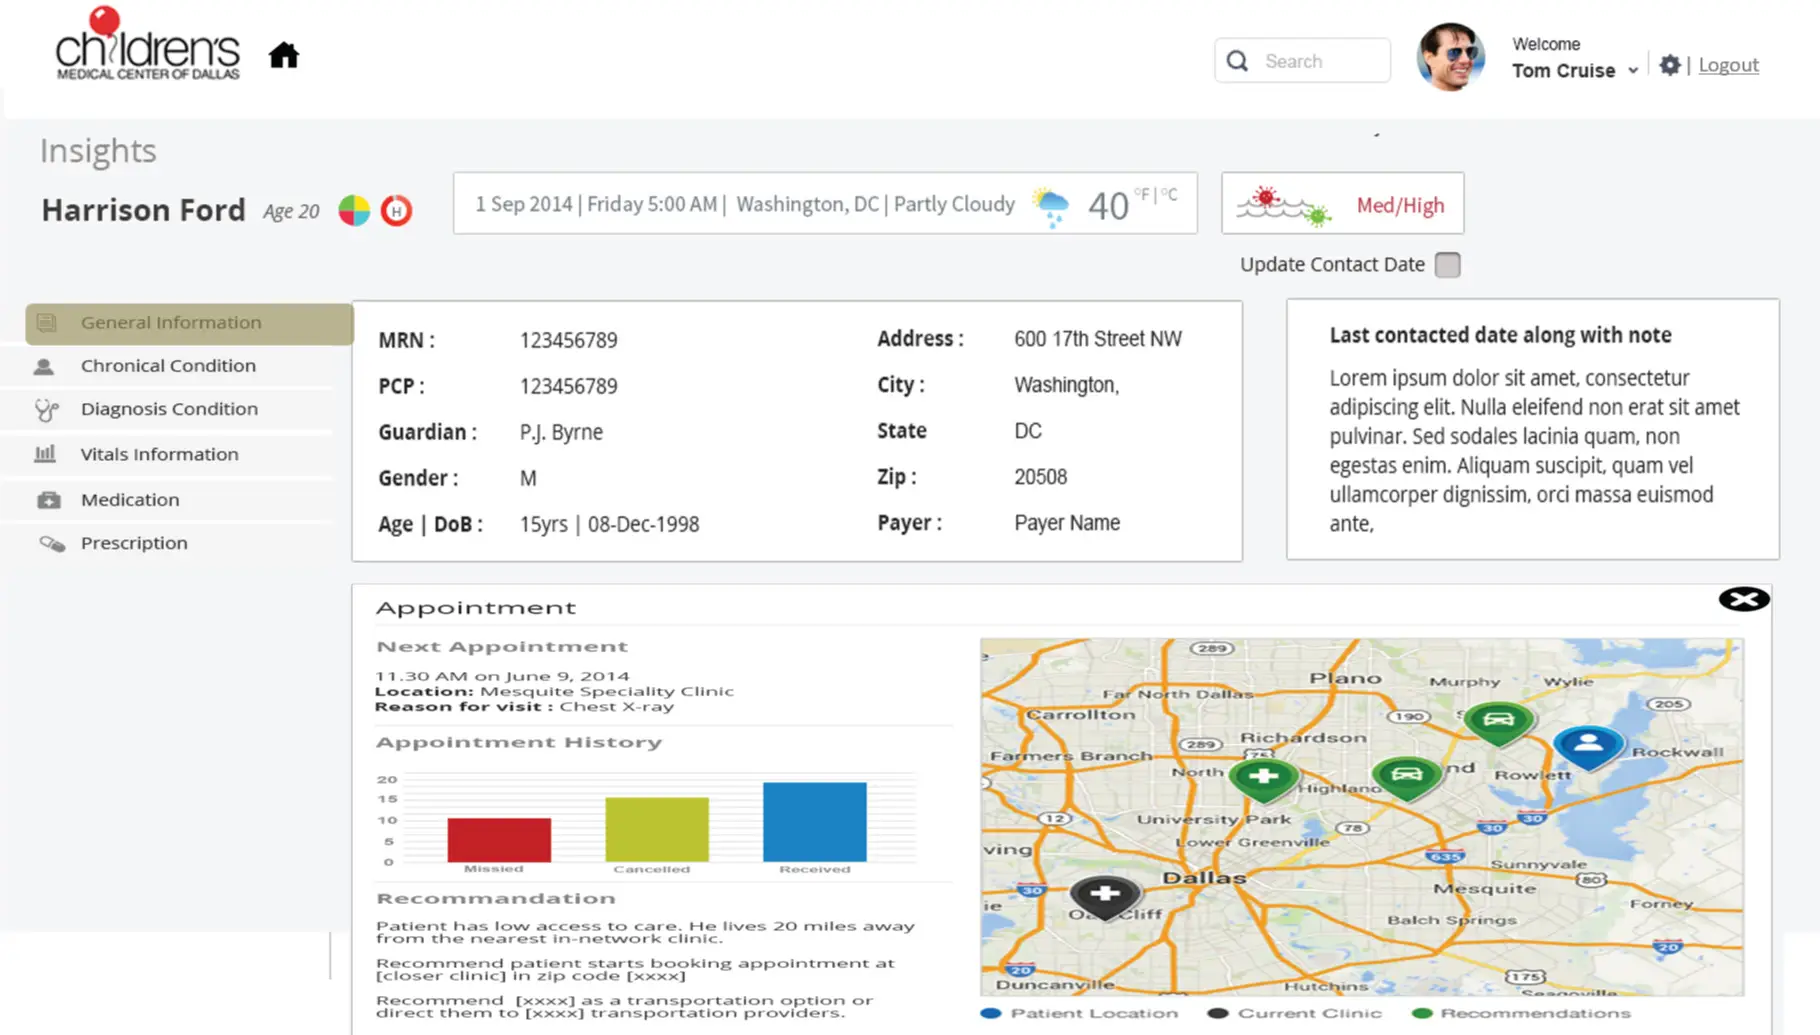Click the green plus clinic map marker
Viewport: 1820px width, 1035px height.
[x=1264, y=777]
